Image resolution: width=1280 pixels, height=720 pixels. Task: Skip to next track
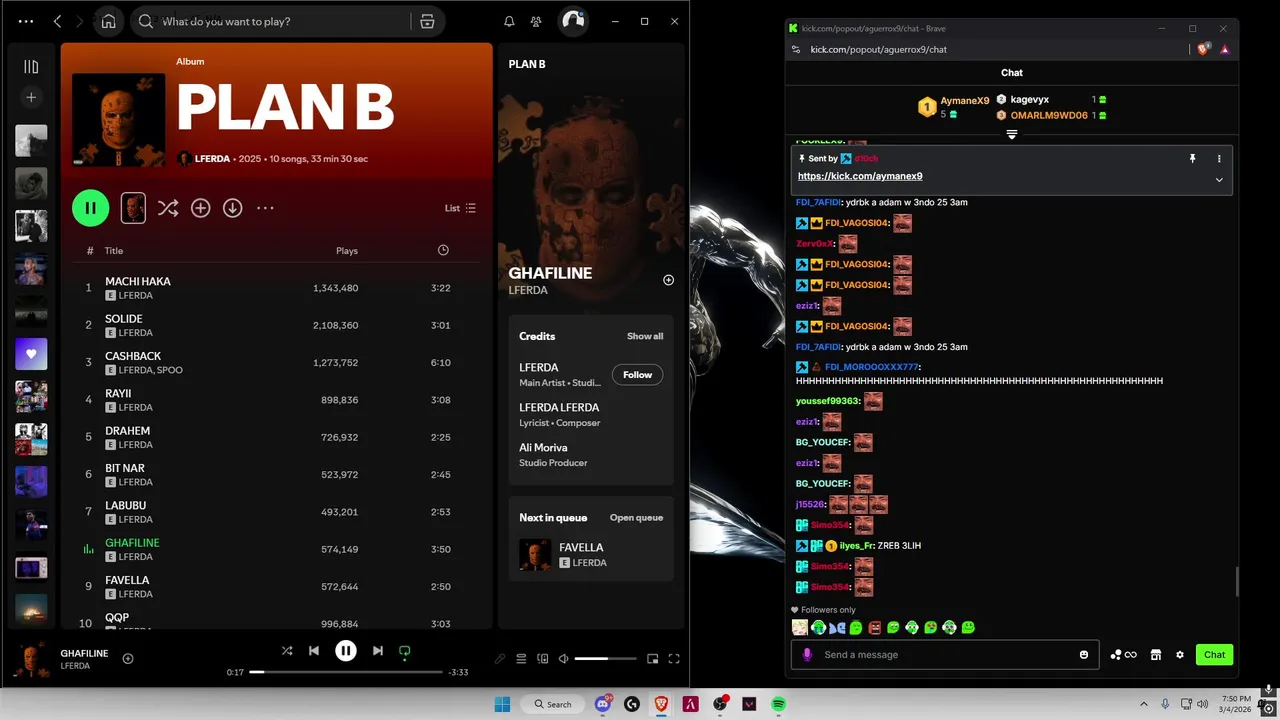coord(377,651)
